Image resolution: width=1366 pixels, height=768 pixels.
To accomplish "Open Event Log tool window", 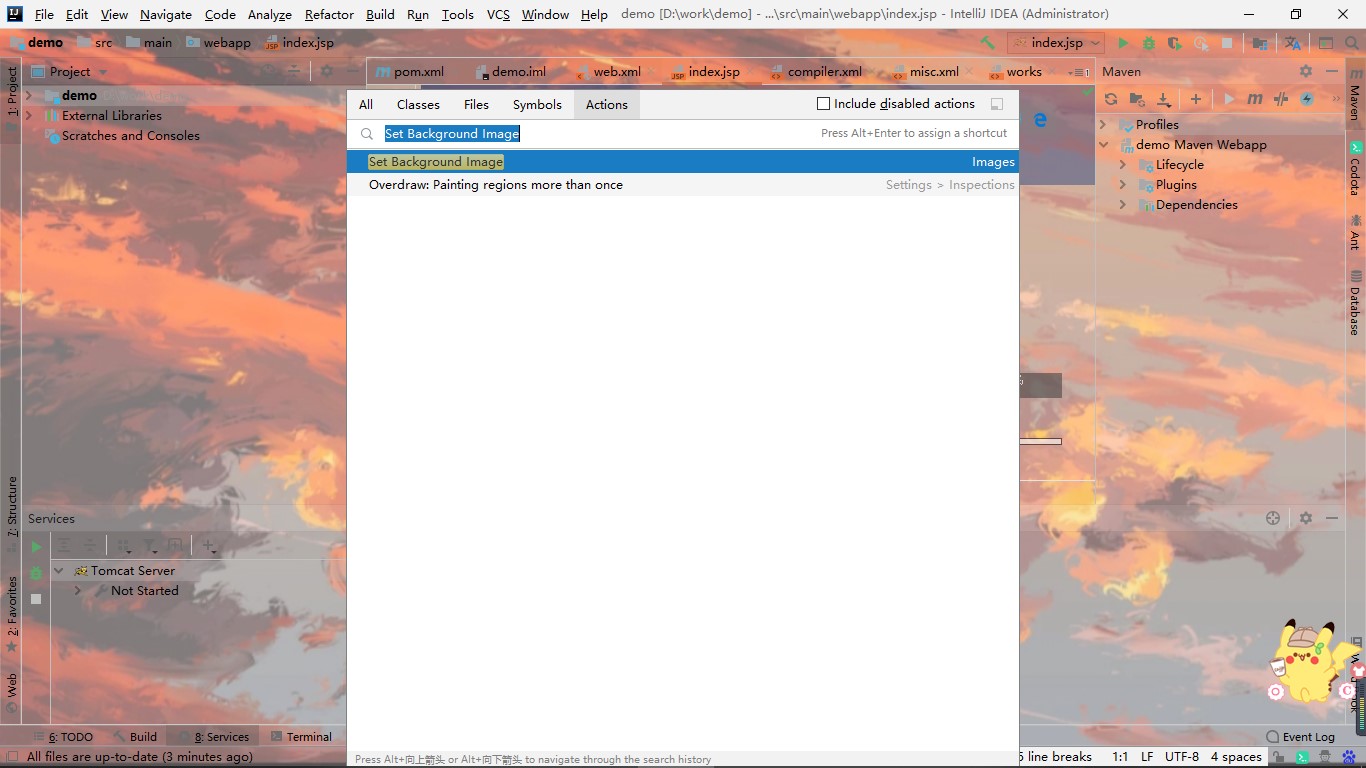I will [1300, 737].
